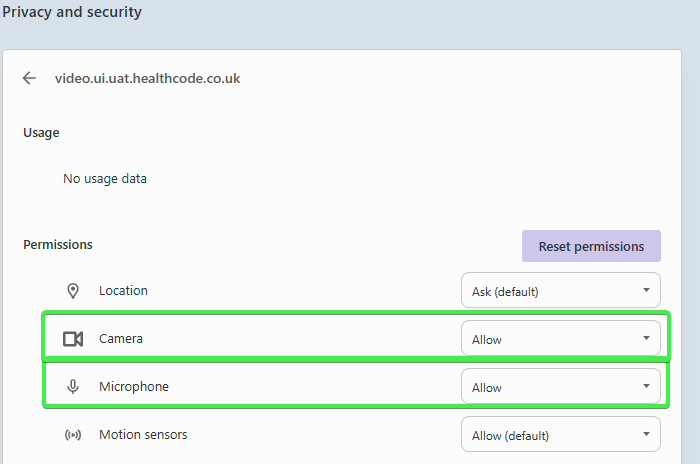Open the Location permission dropdown
The height and width of the screenshot is (464, 700).
560,291
